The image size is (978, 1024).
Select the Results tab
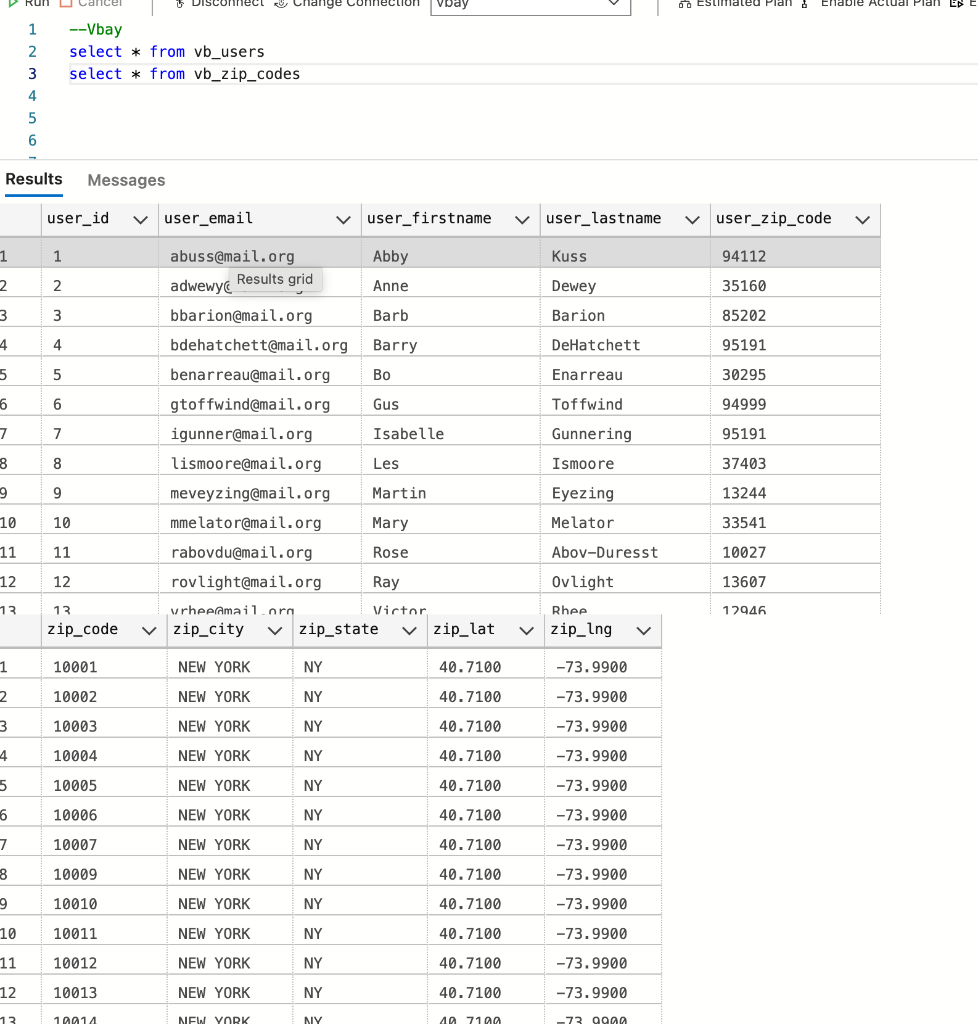pyautogui.click(x=34, y=180)
